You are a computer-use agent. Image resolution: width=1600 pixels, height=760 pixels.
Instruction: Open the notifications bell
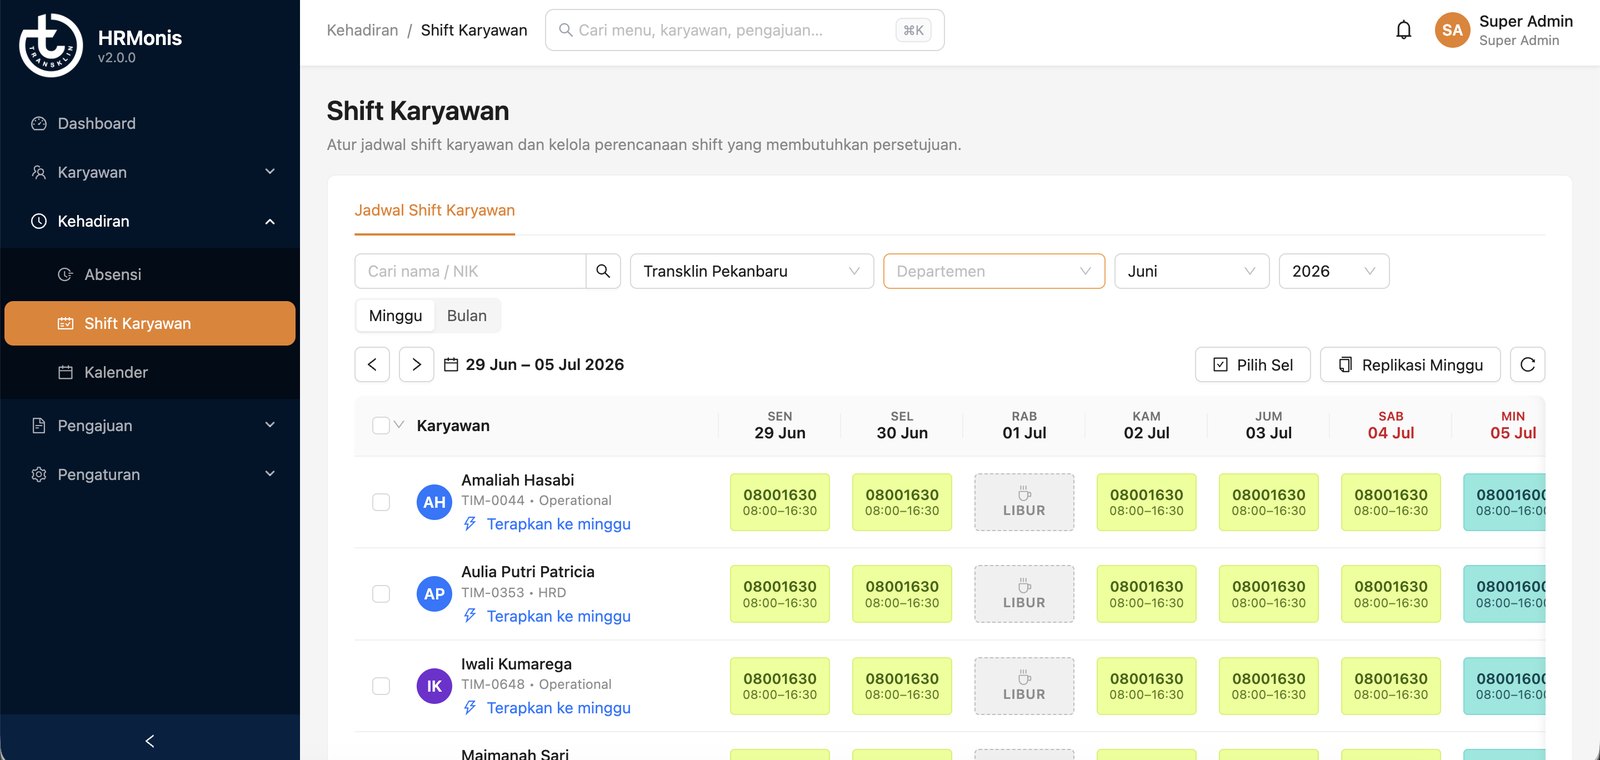click(1403, 30)
